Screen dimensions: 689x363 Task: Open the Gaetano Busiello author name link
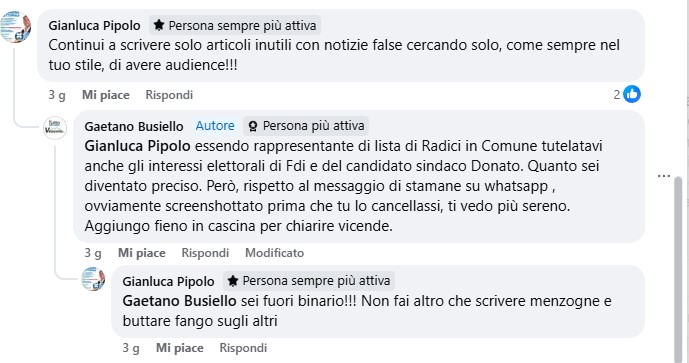[134, 127]
